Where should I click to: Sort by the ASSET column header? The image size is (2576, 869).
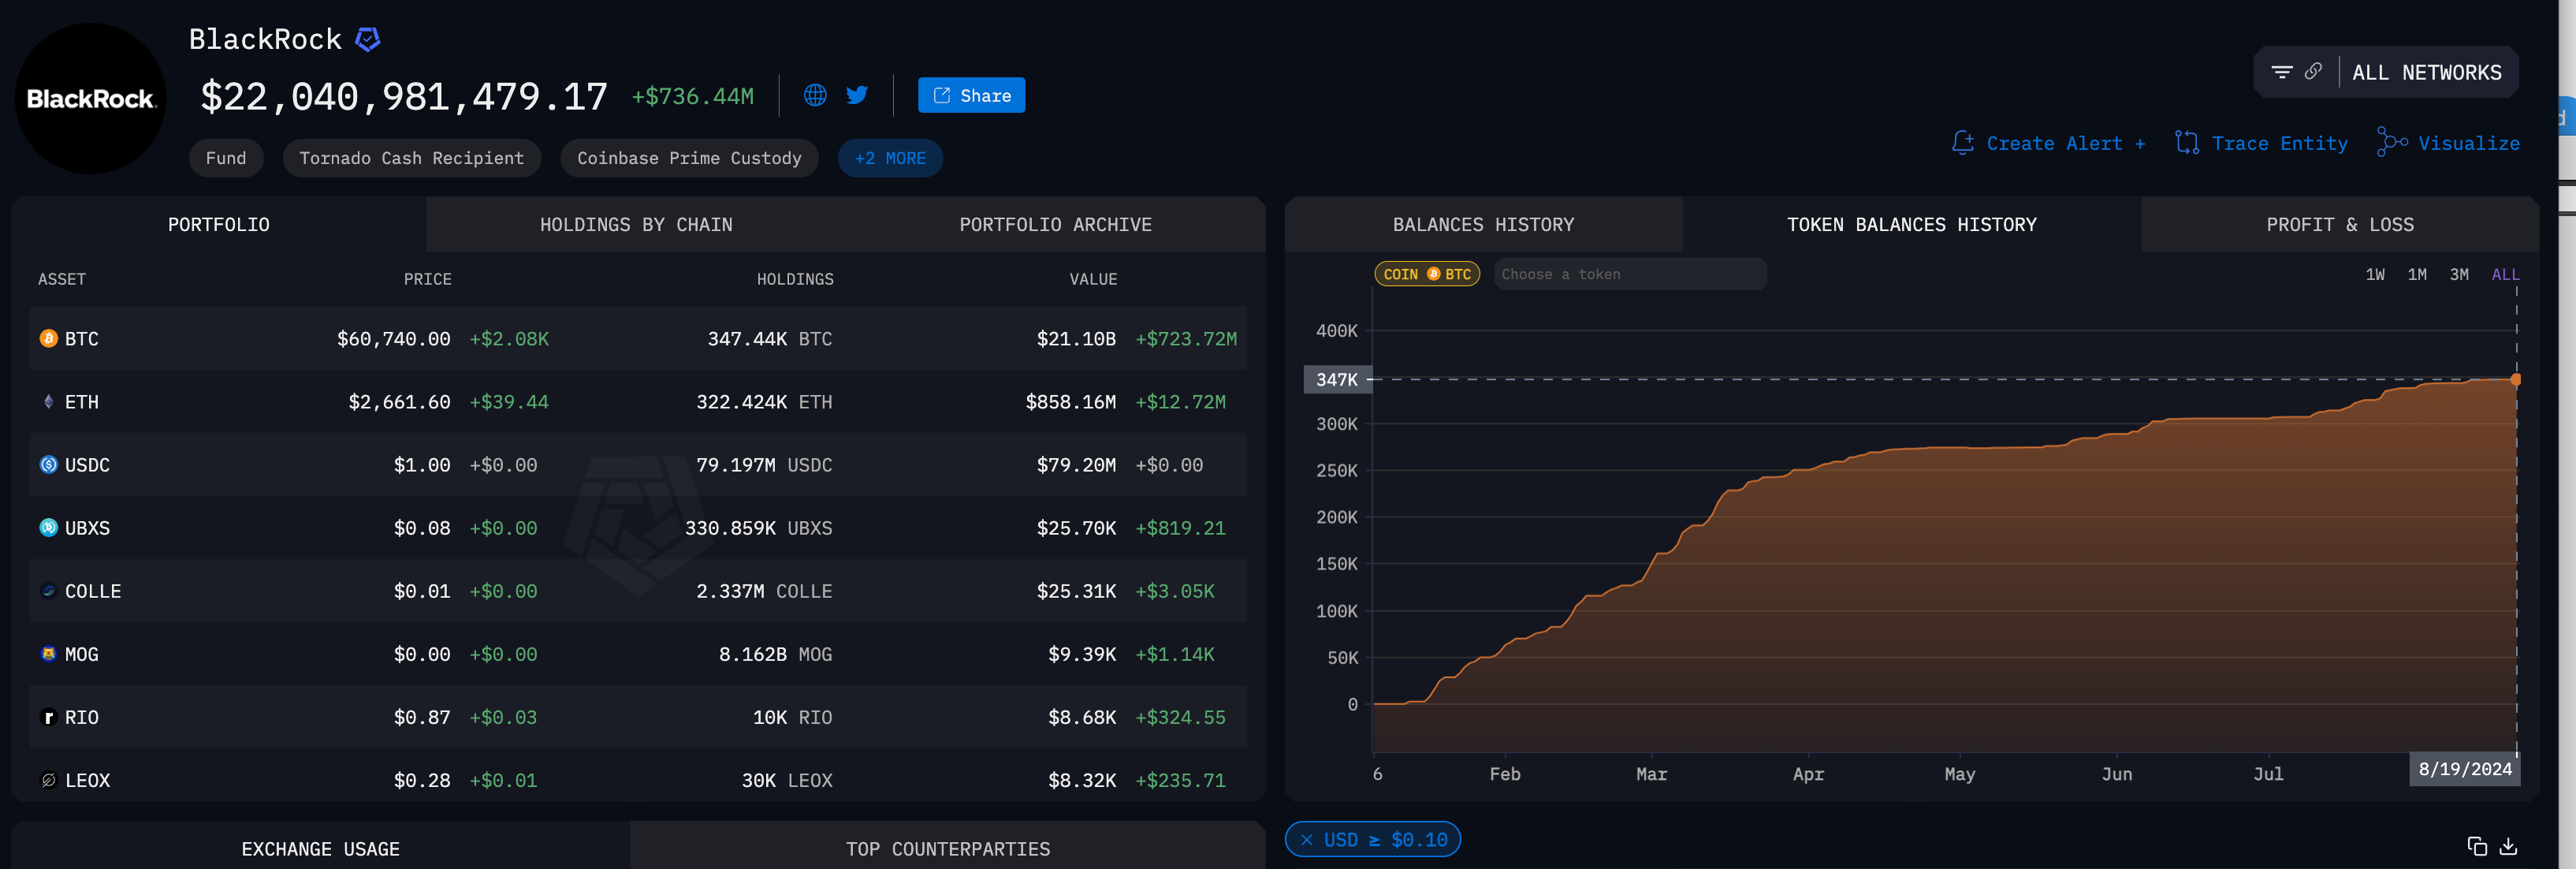click(x=62, y=279)
